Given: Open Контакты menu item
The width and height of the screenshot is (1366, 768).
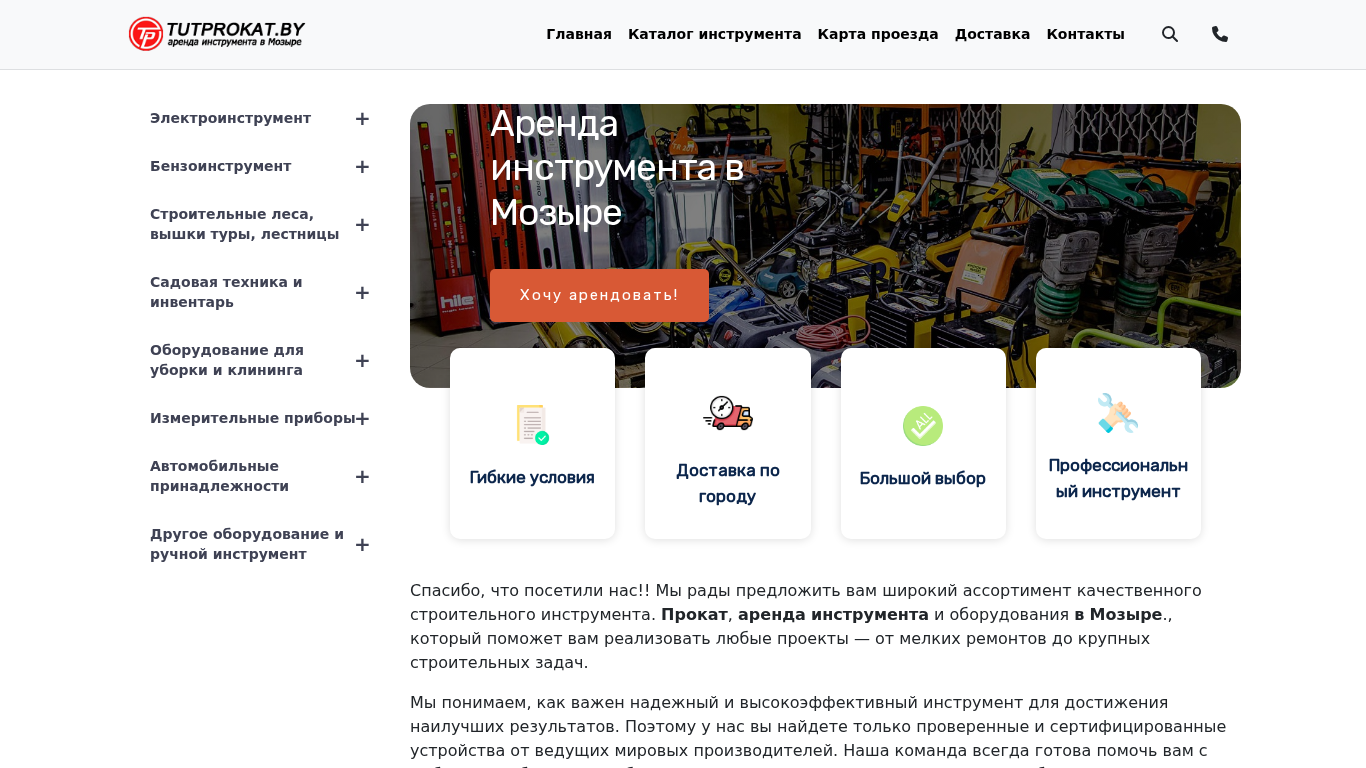Looking at the screenshot, I should pyautogui.click(x=1086, y=34).
